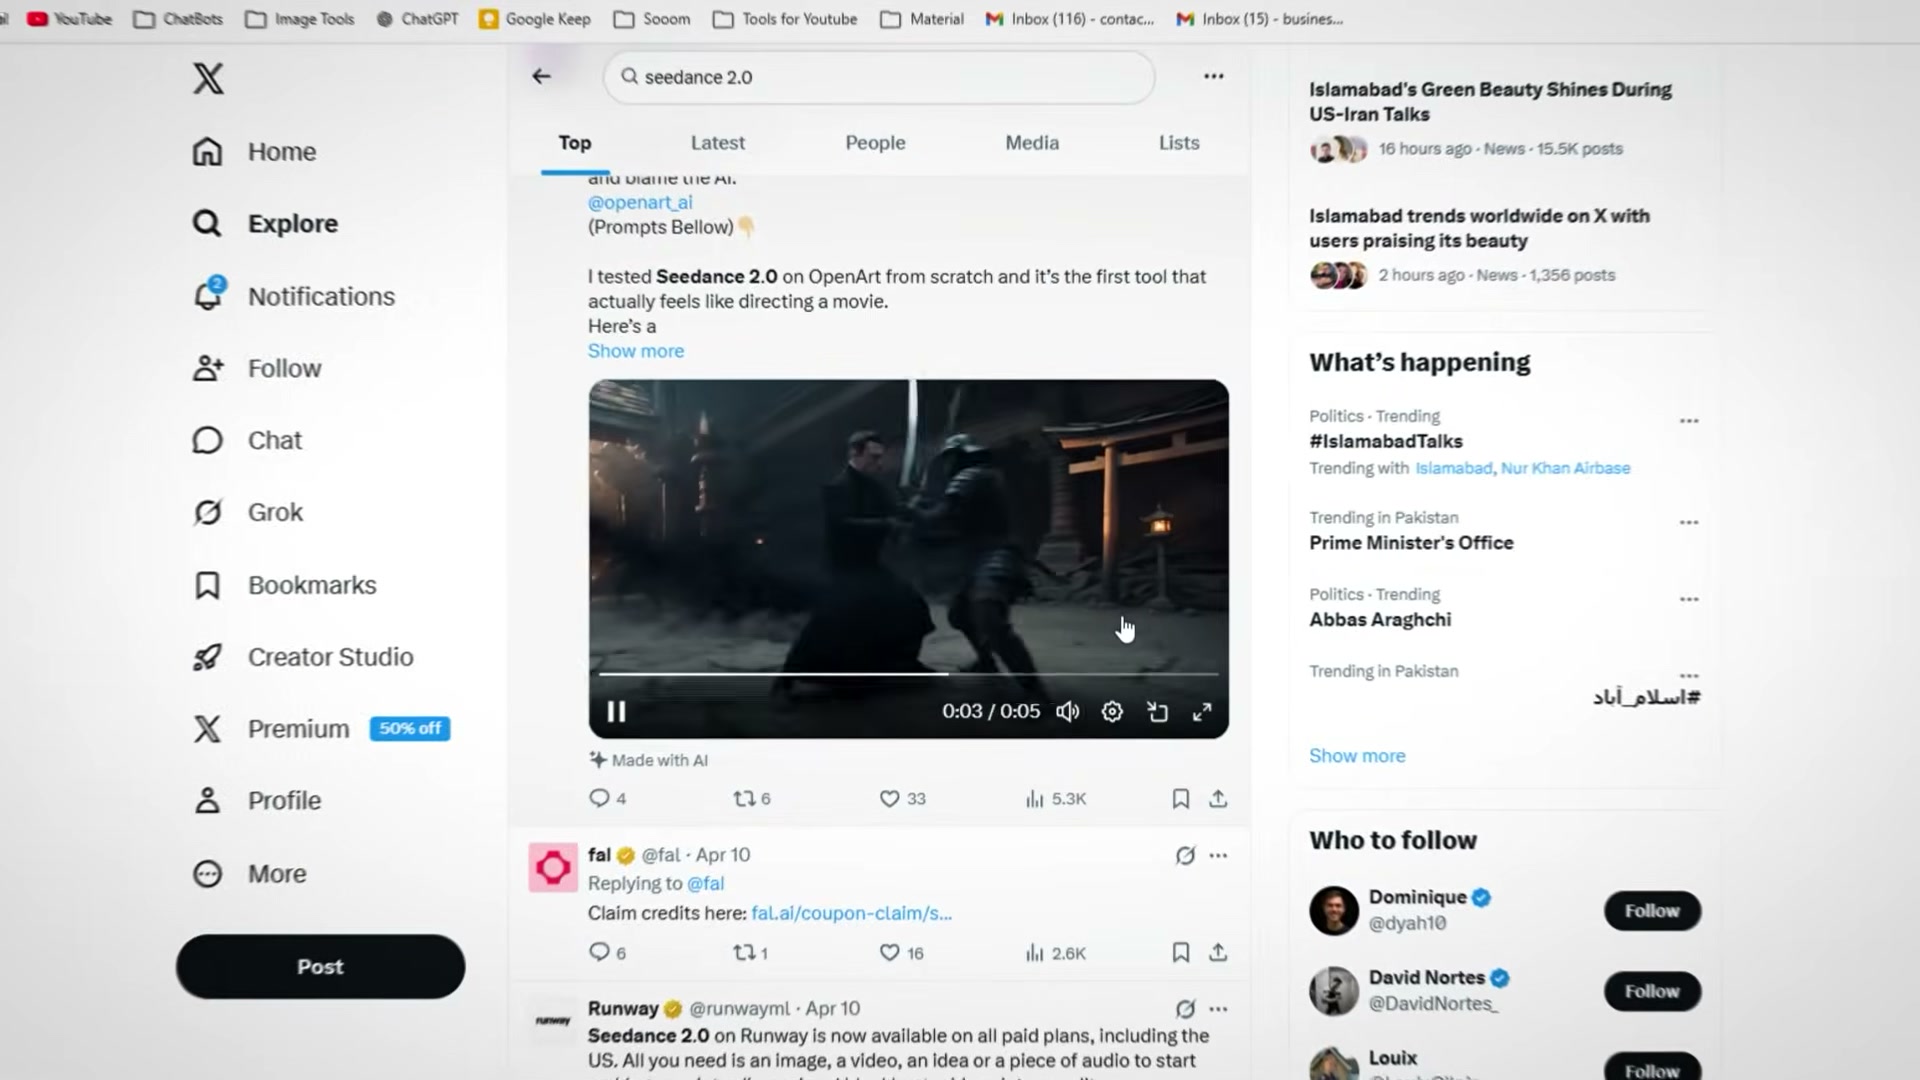This screenshot has width=1920, height=1080.
Task: Expand the More sidebar menu
Action: tap(250, 873)
